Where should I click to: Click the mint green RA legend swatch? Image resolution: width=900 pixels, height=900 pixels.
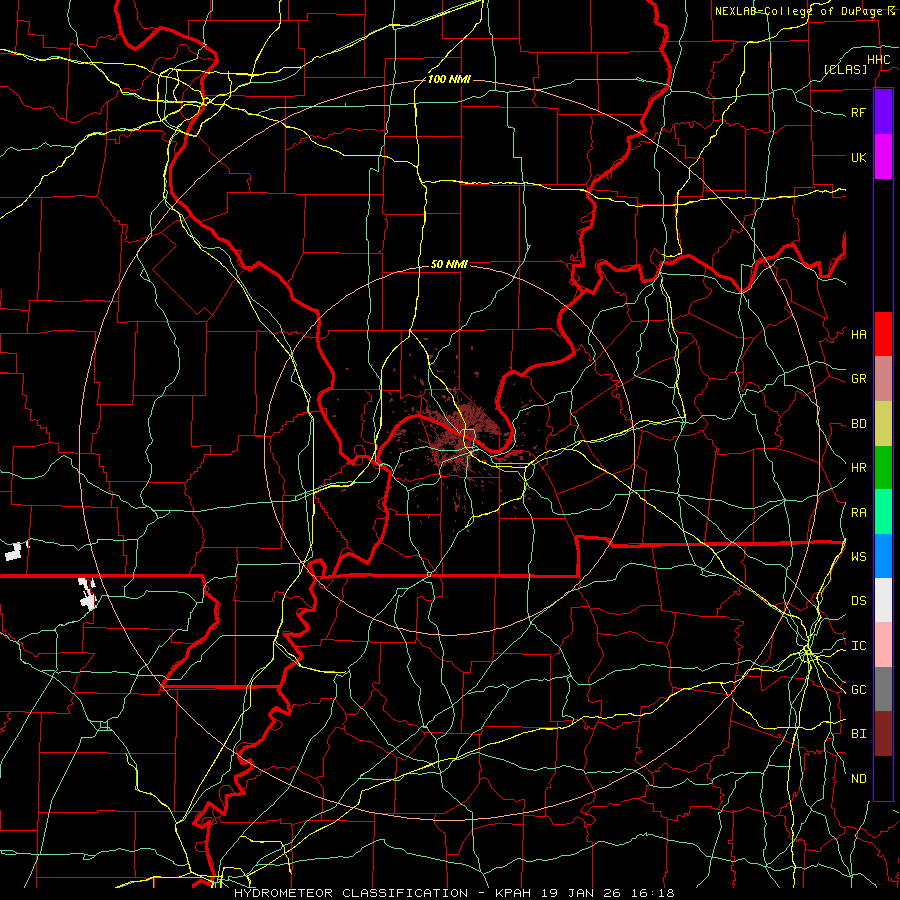coord(883,512)
